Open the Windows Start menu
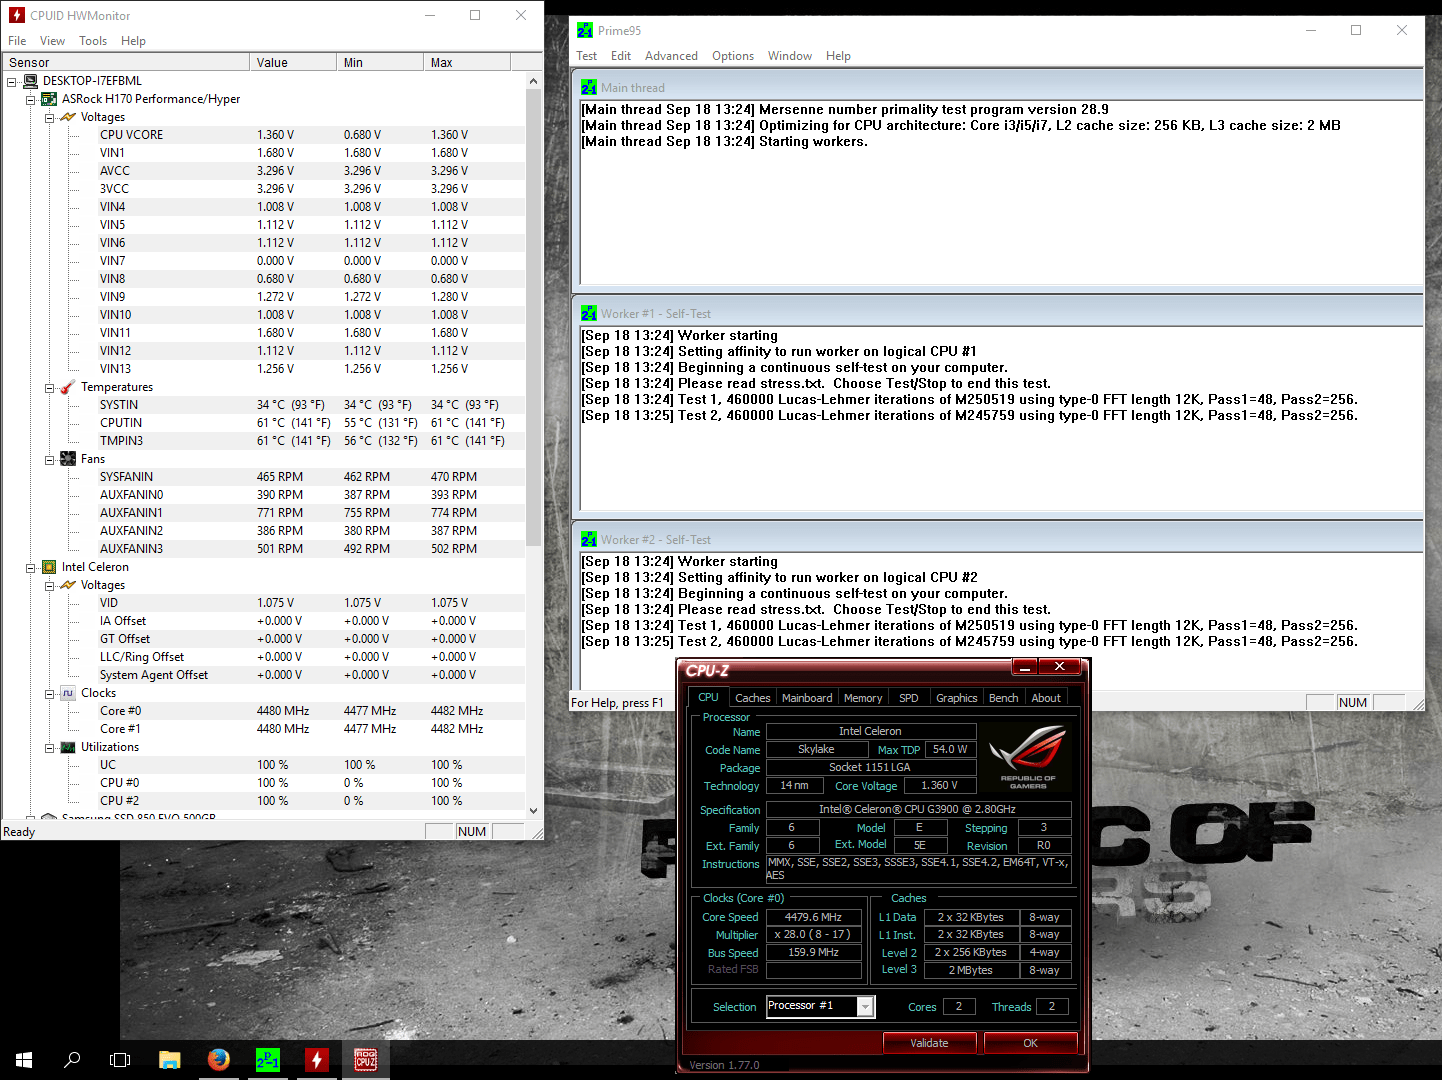Image resolution: width=1442 pixels, height=1082 pixels. point(24,1060)
